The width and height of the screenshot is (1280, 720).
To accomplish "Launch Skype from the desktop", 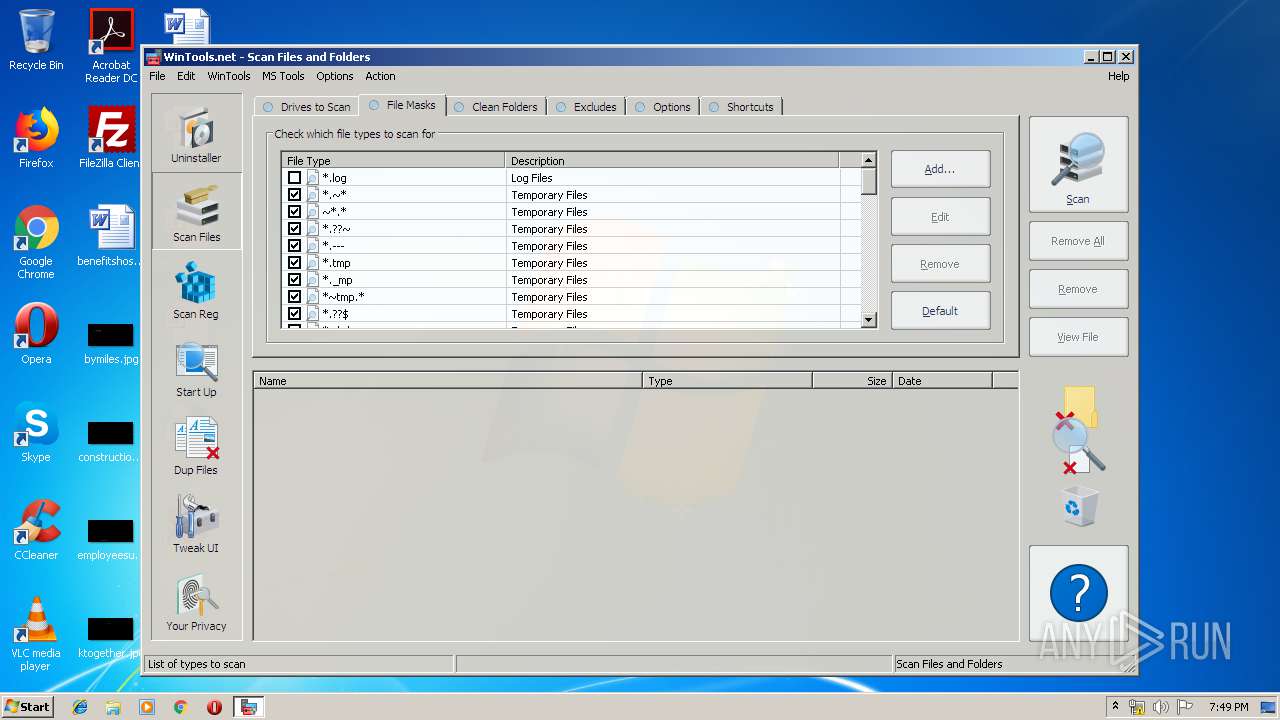I will [36, 432].
